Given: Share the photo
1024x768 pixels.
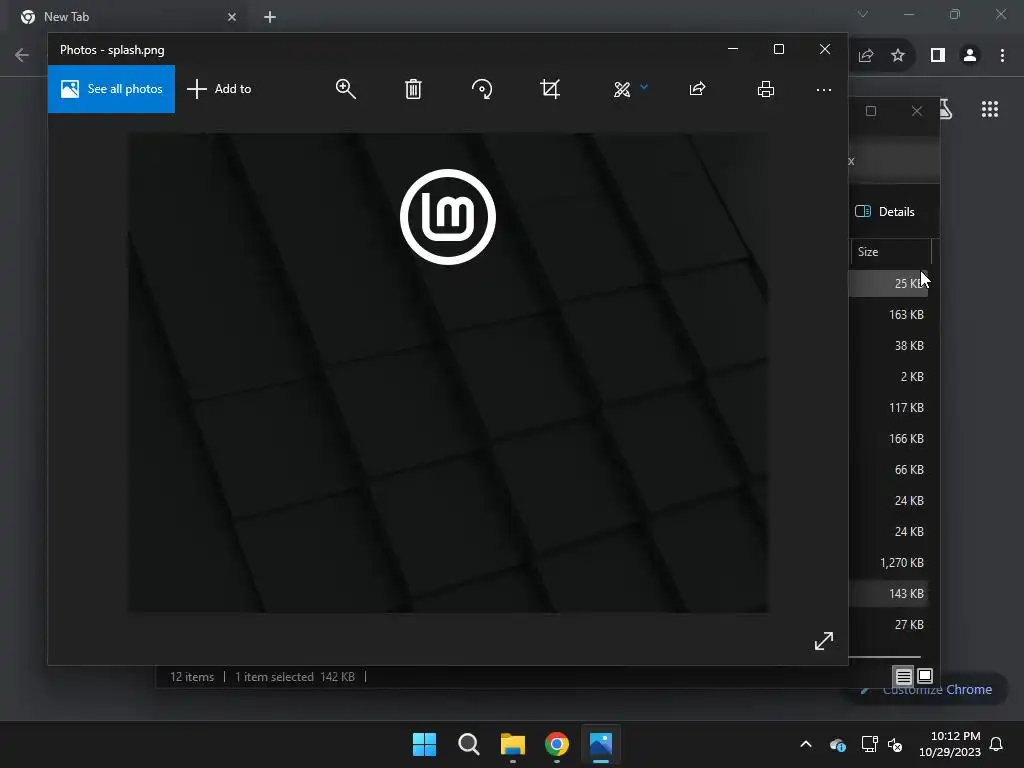Looking at the screenshot, I should click(x=697, y=89).
